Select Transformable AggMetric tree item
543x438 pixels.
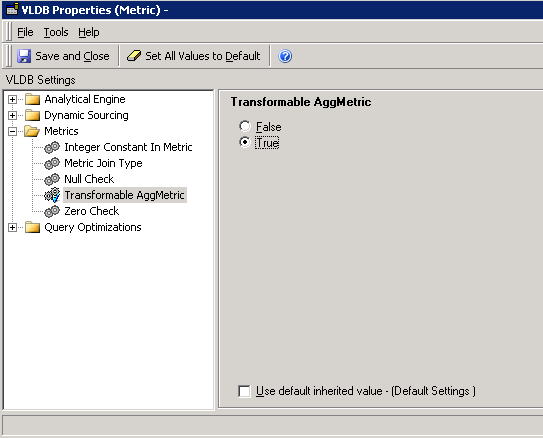coord(124,195)
